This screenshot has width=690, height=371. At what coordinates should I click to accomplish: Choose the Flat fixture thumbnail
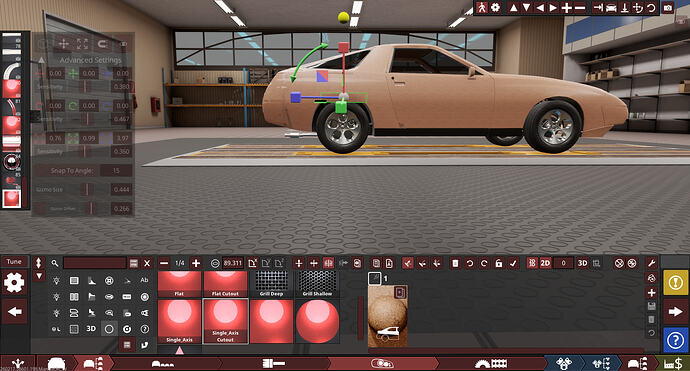[x=179, y=284]
